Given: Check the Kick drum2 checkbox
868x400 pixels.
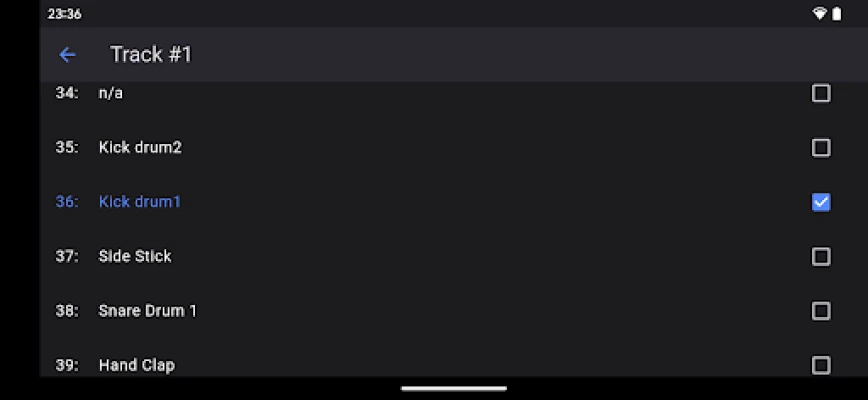Looking at the screenshot, I should tap(820, 148).
